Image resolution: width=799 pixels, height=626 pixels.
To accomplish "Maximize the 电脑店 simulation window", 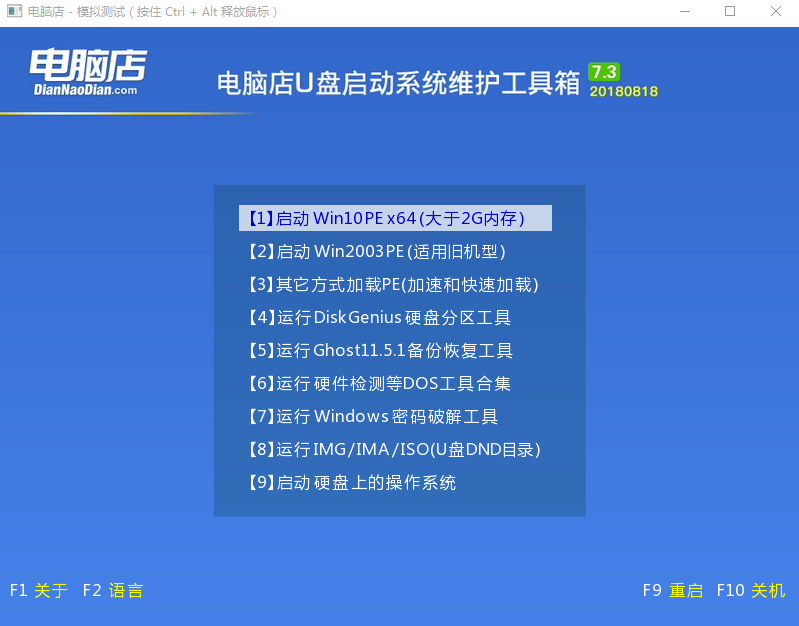I will point(730,11).
